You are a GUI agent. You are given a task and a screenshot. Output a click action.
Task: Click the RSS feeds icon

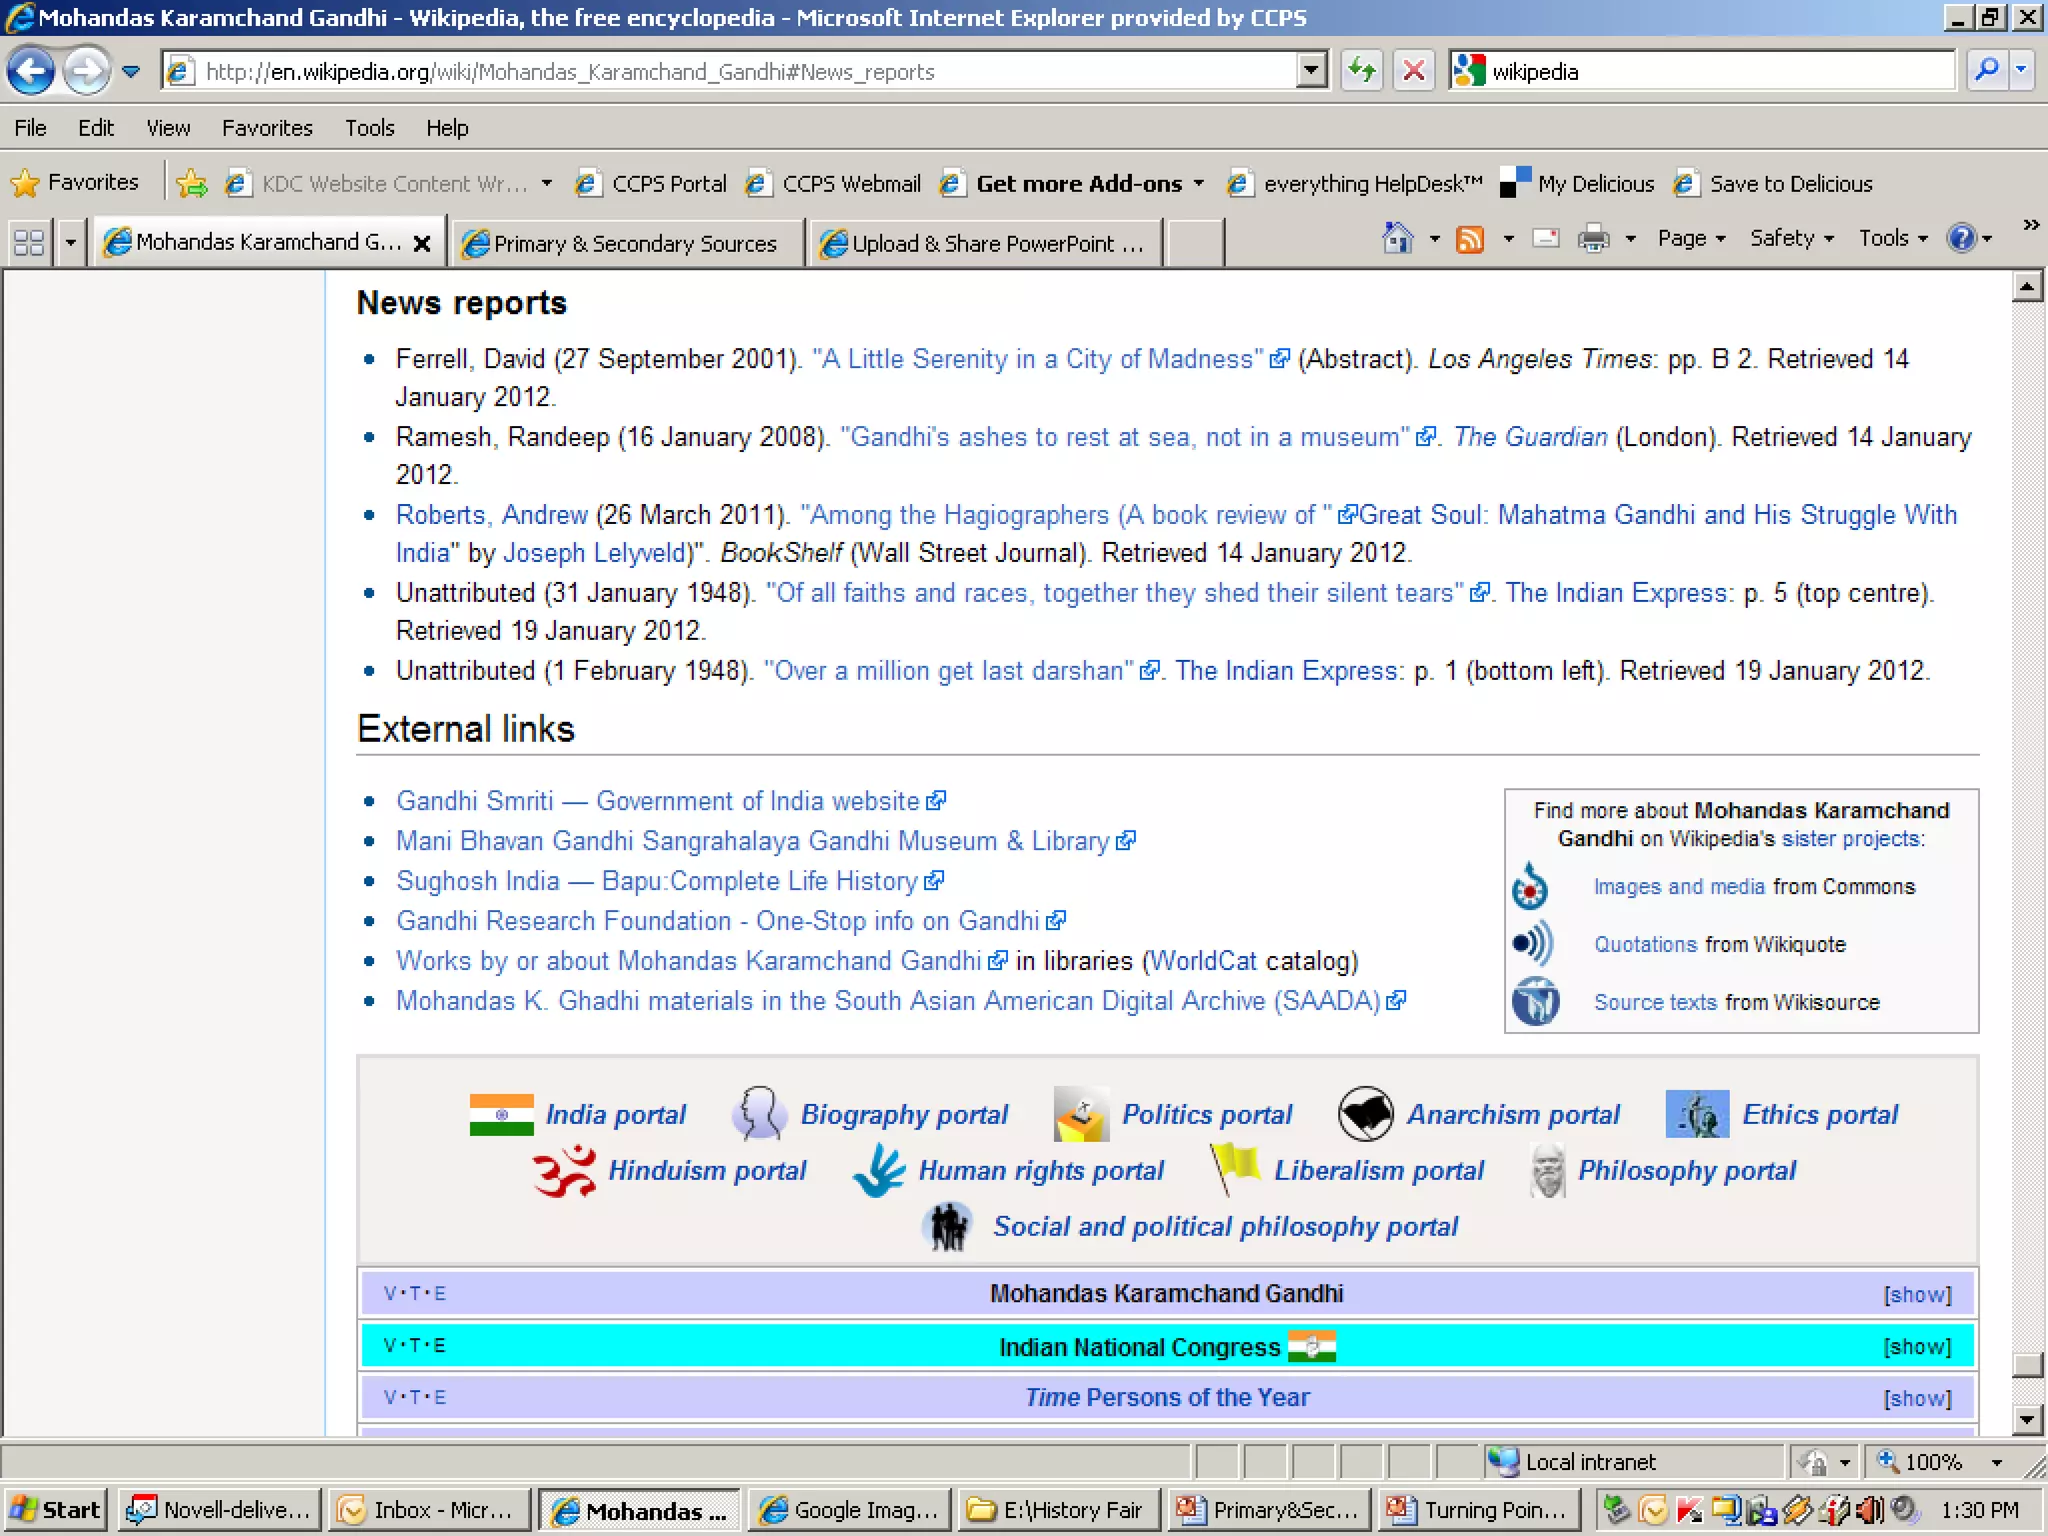pyautogui.click(x=1469, y=239)
